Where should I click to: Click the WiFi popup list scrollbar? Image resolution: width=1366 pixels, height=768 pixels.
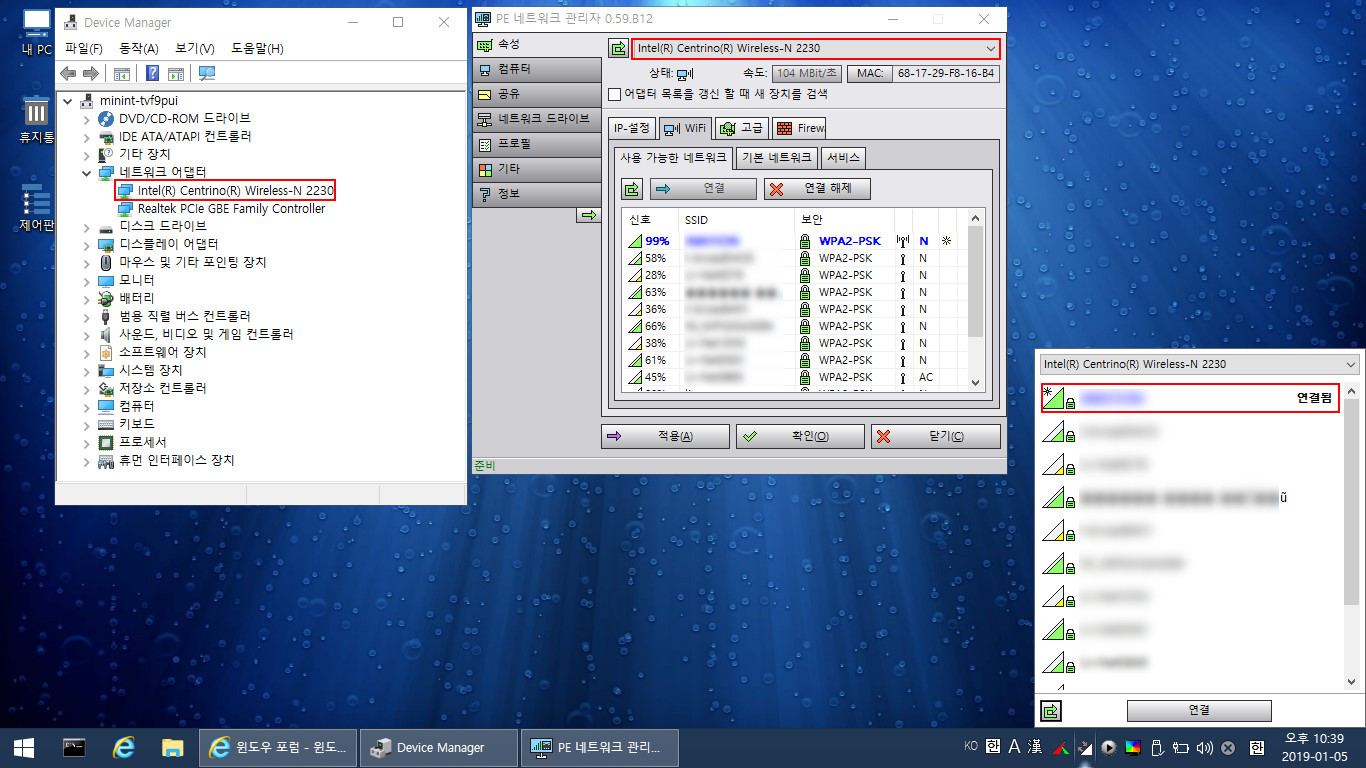coord(1351,535)
